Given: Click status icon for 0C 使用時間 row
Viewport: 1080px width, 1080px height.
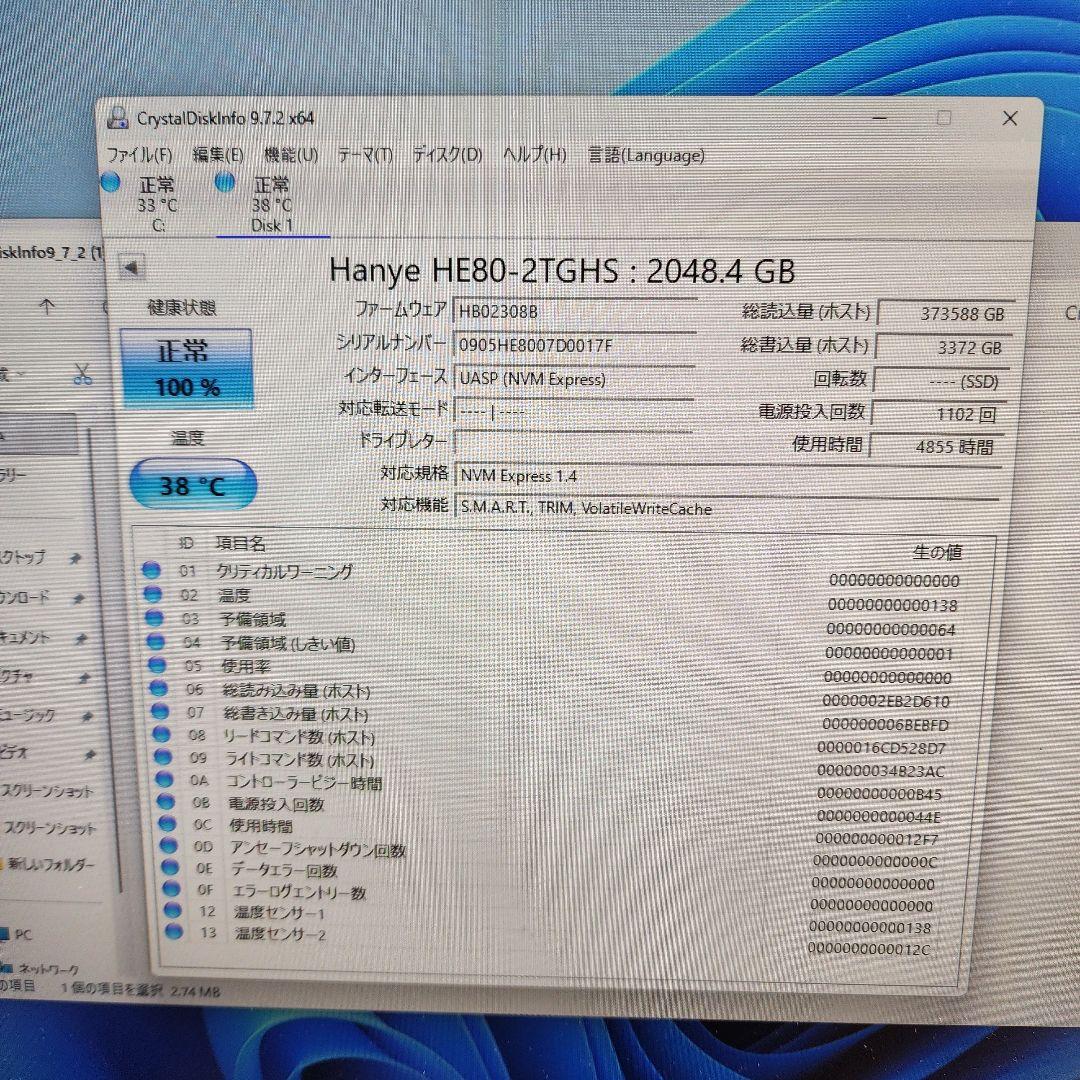Looking at the screenshot, I should tap(167, 823).
